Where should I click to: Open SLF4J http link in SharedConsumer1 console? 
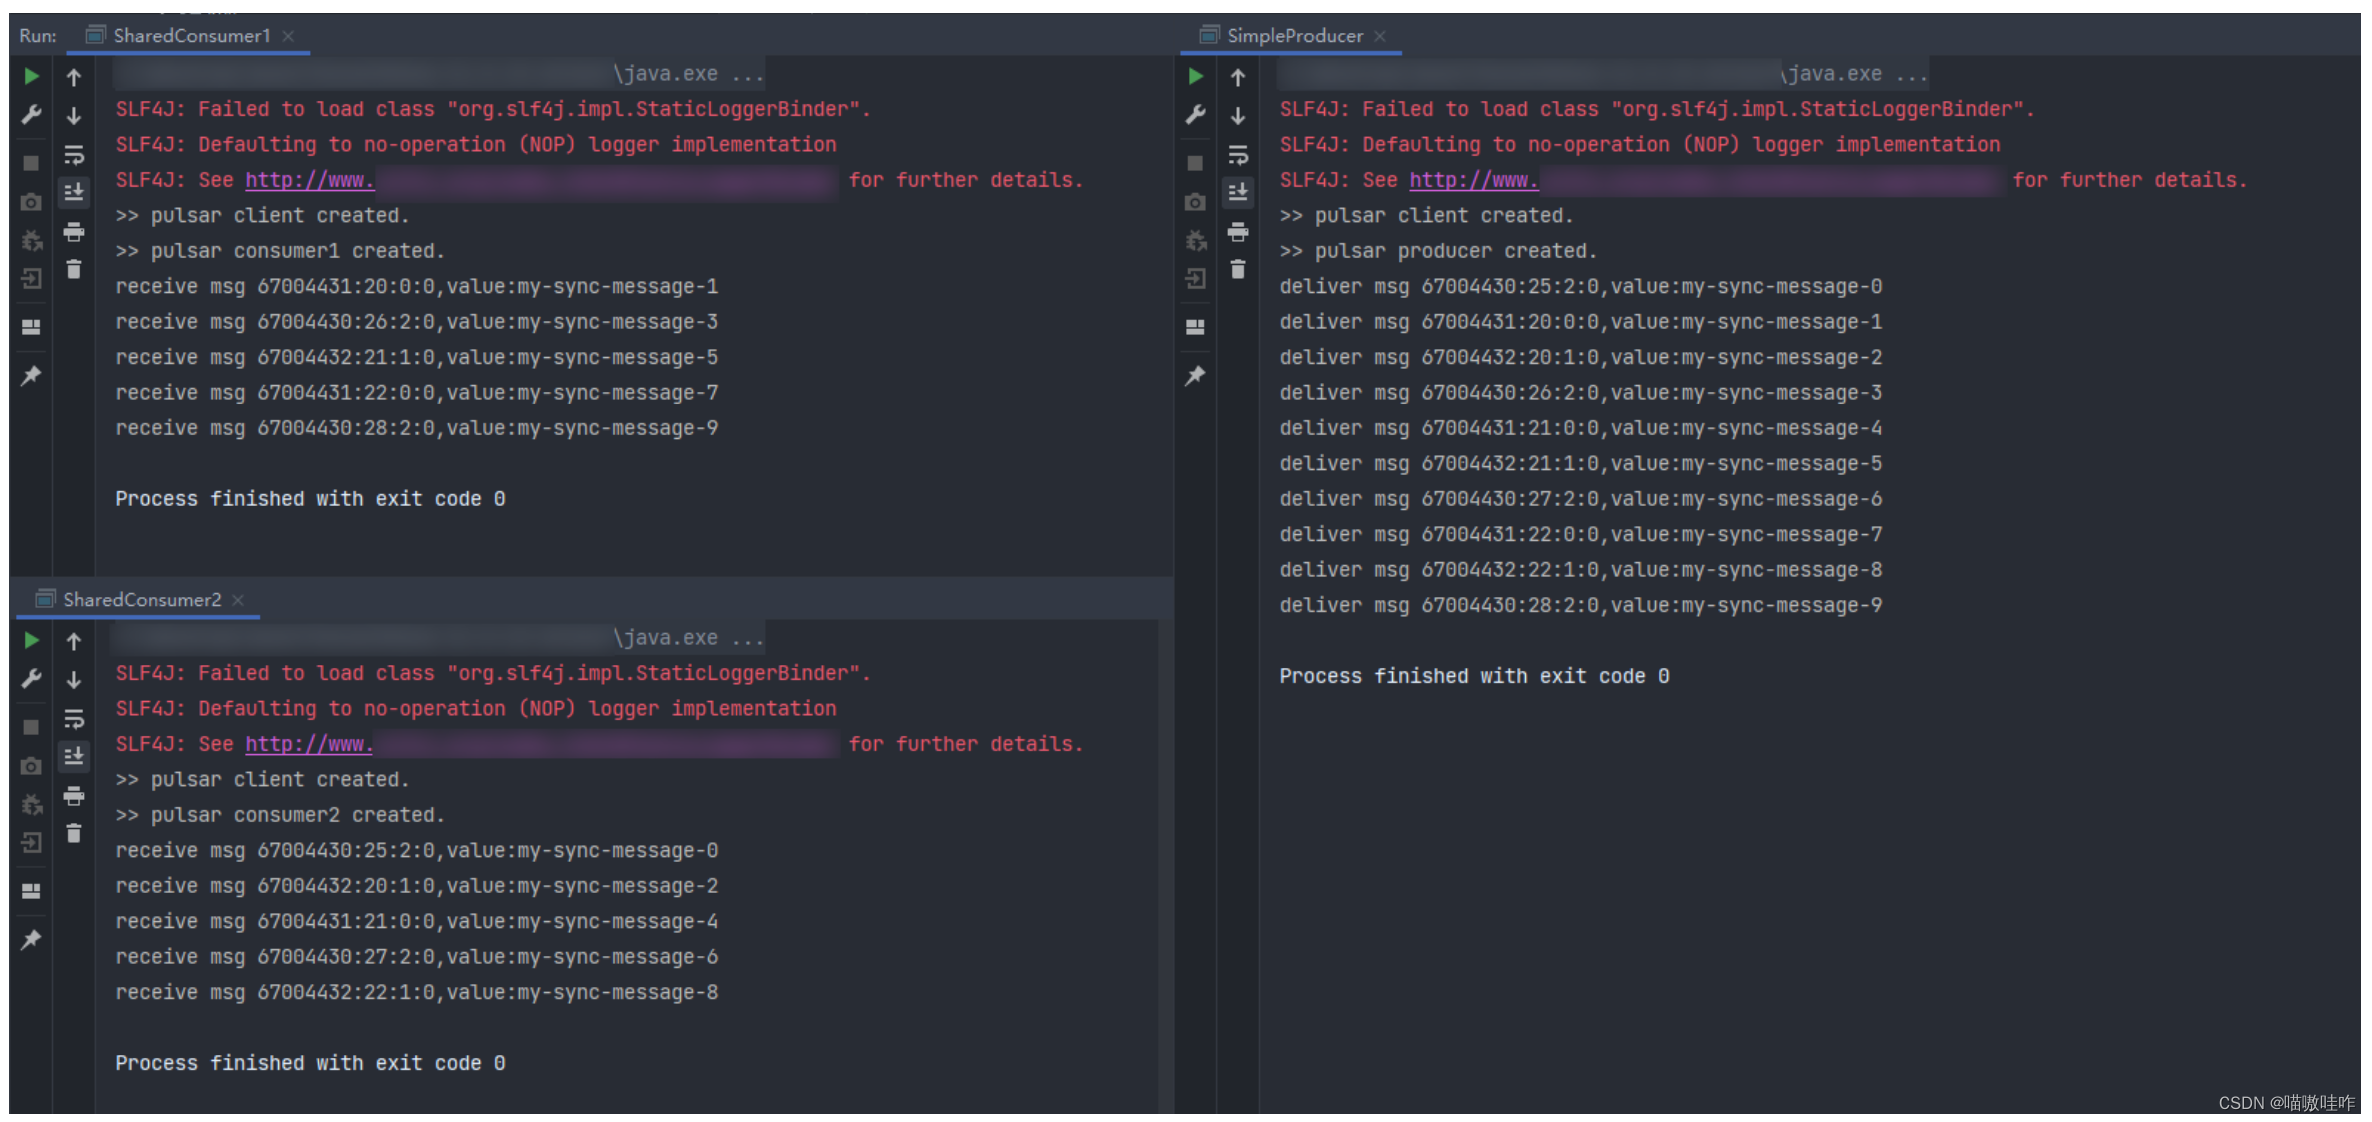pyautogui.click(x=309, y=180)
